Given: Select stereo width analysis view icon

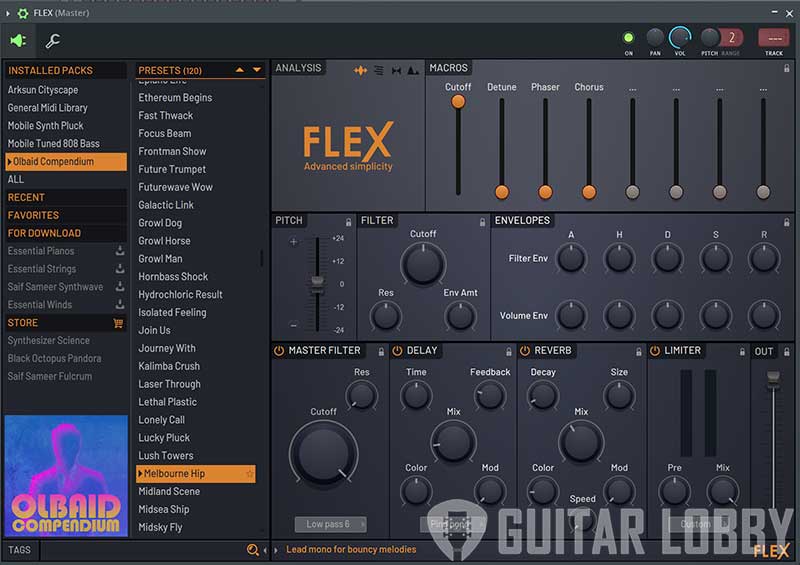Looking at the screenshot, I should (x=396, y=70).
